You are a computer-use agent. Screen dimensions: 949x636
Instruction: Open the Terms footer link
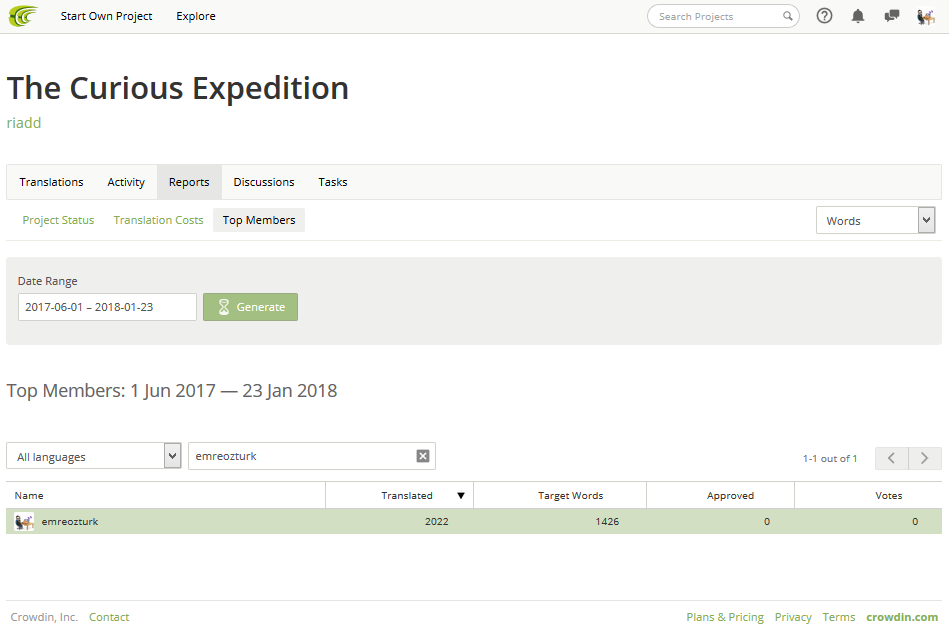pos(839,617)
